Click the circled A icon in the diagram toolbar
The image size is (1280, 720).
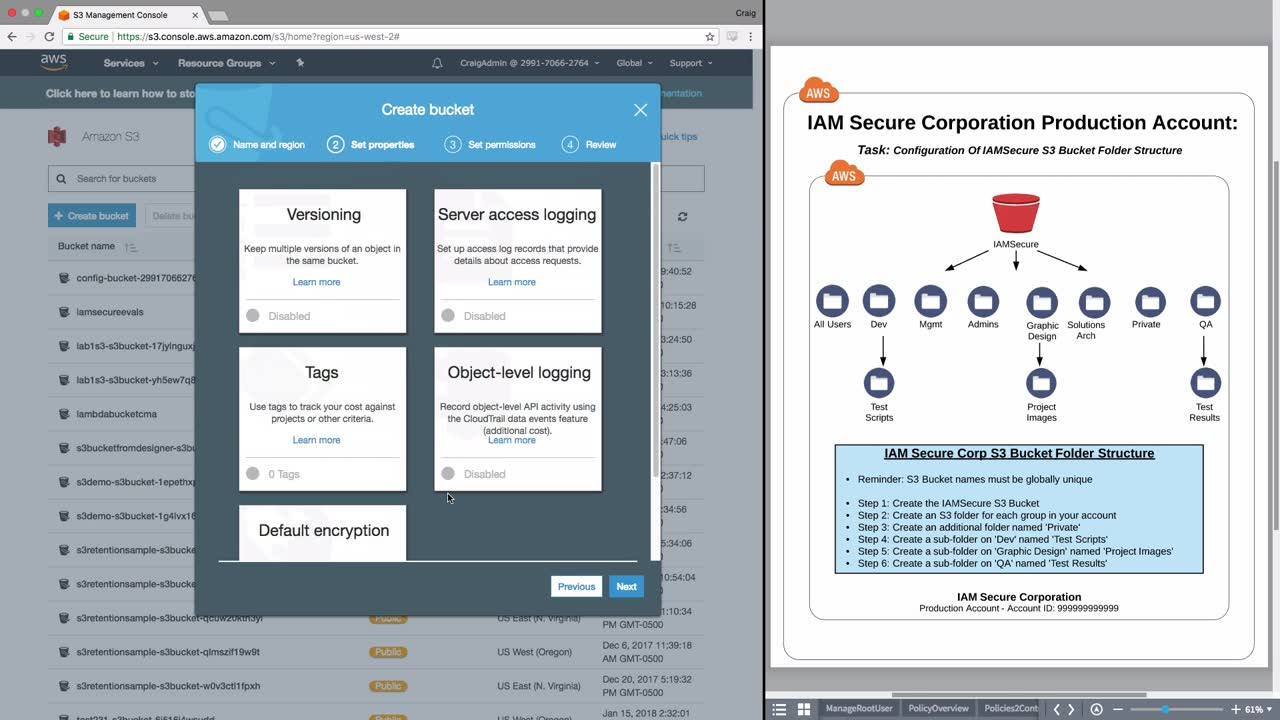point(1096,709)
